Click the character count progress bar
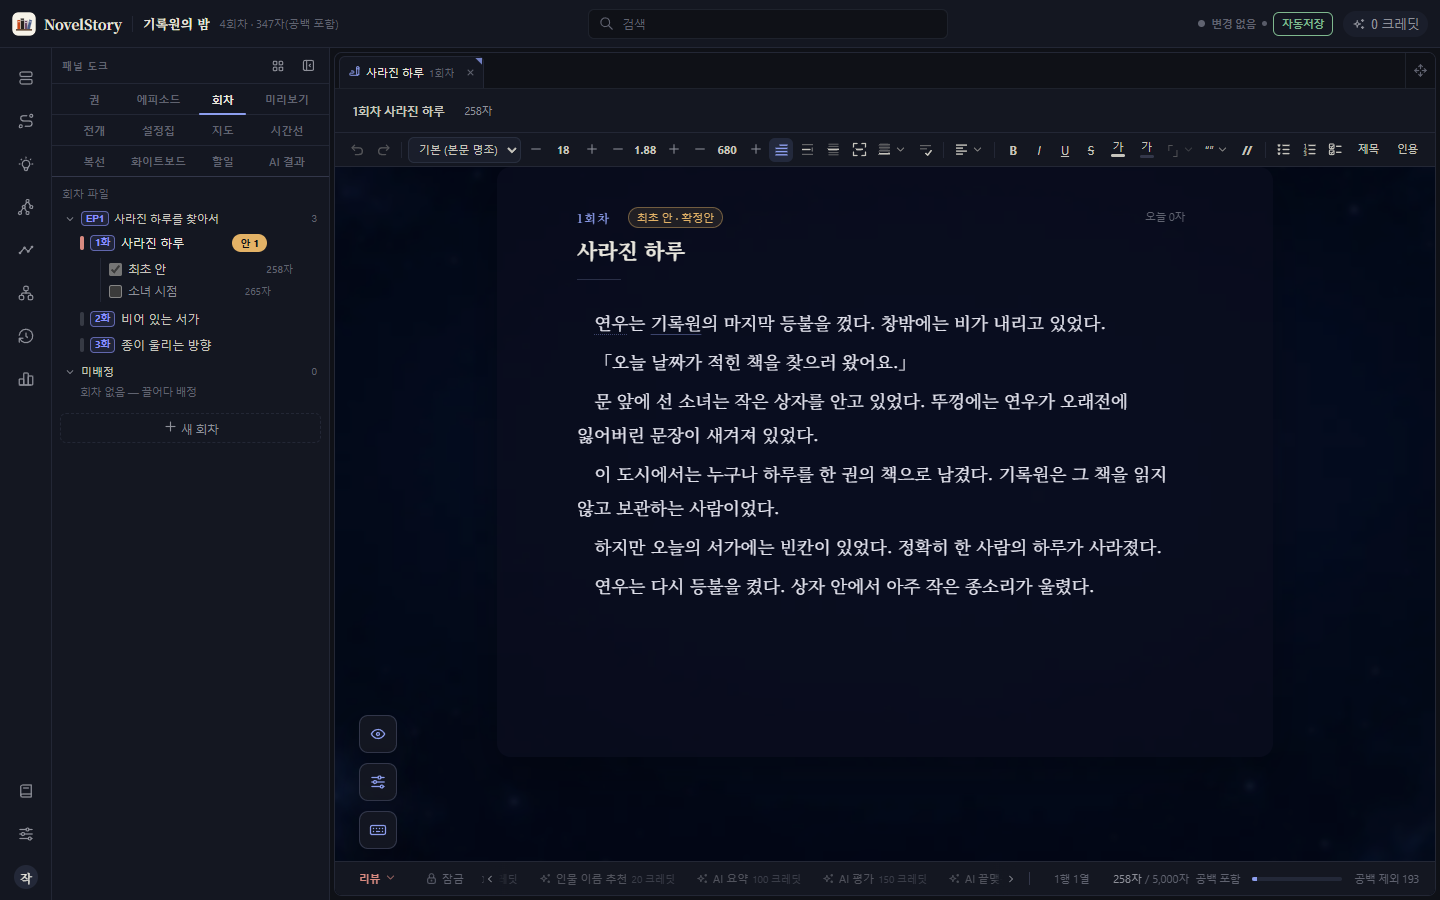 pos(1296,879)
